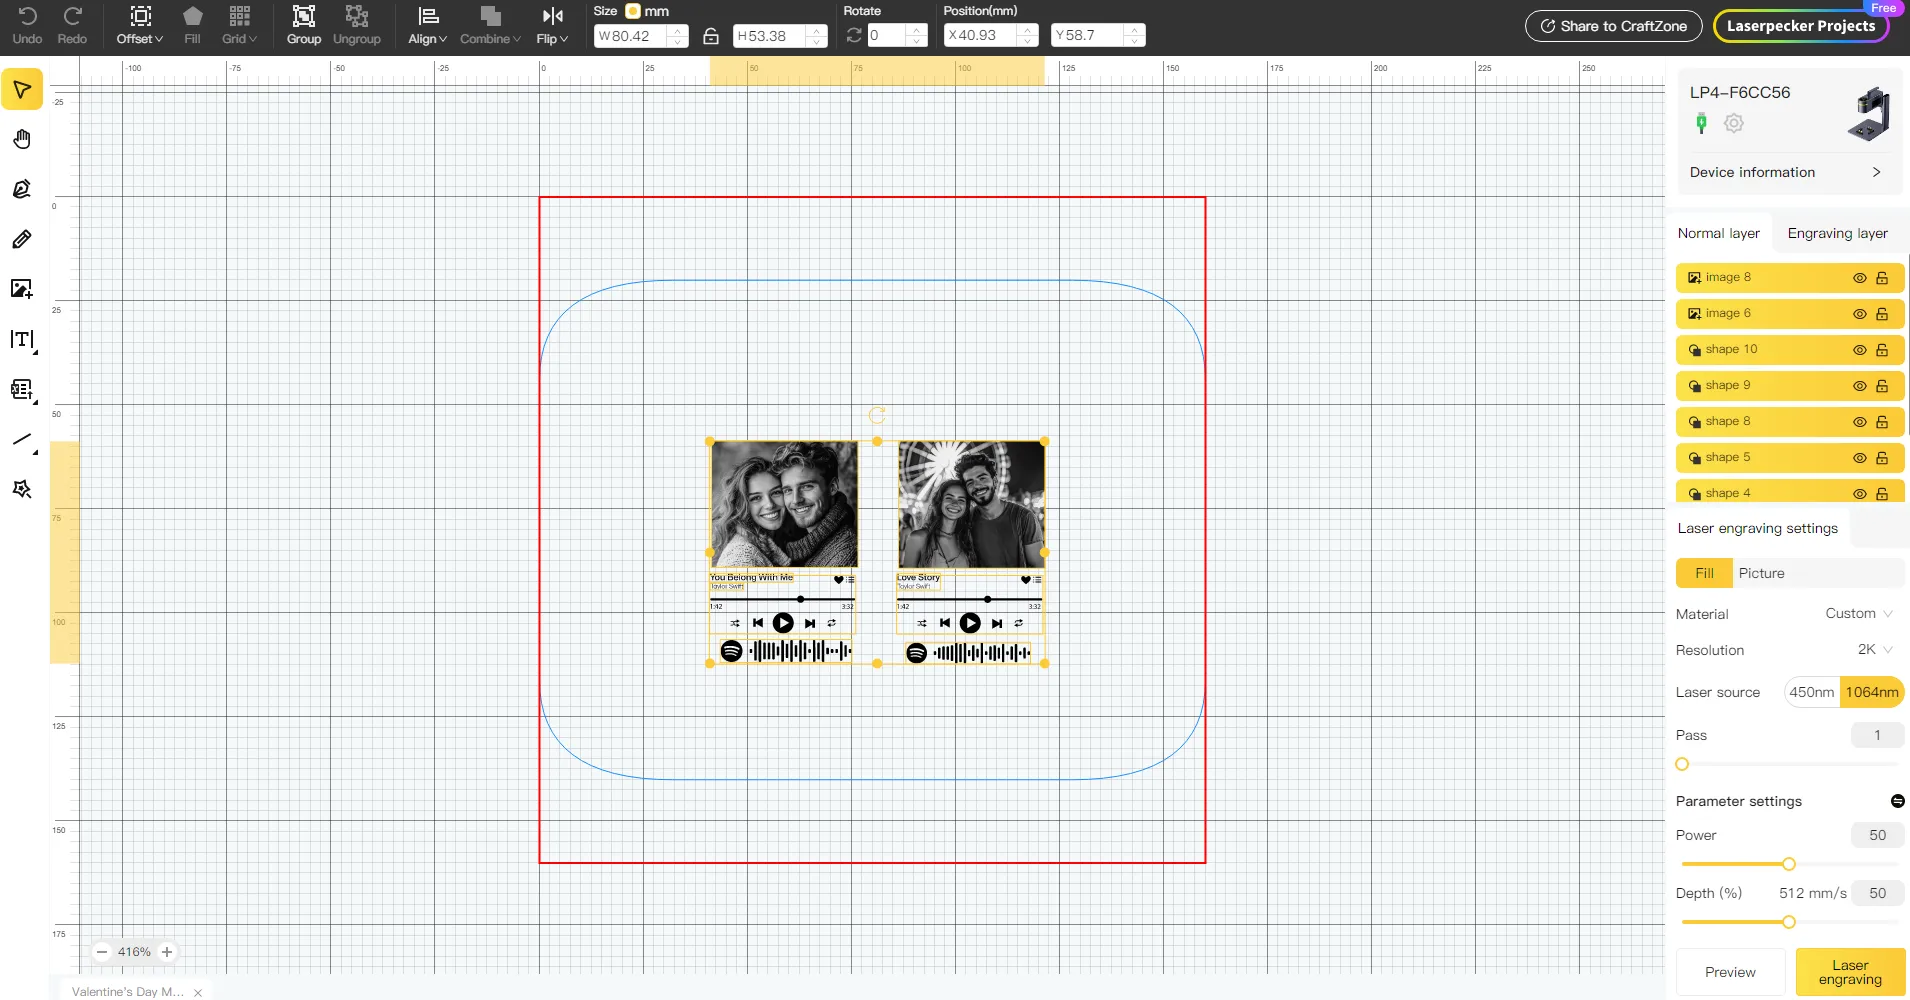Select the arrow selection tool
Screen dimensions: 1910x1000
pos(22,90)
